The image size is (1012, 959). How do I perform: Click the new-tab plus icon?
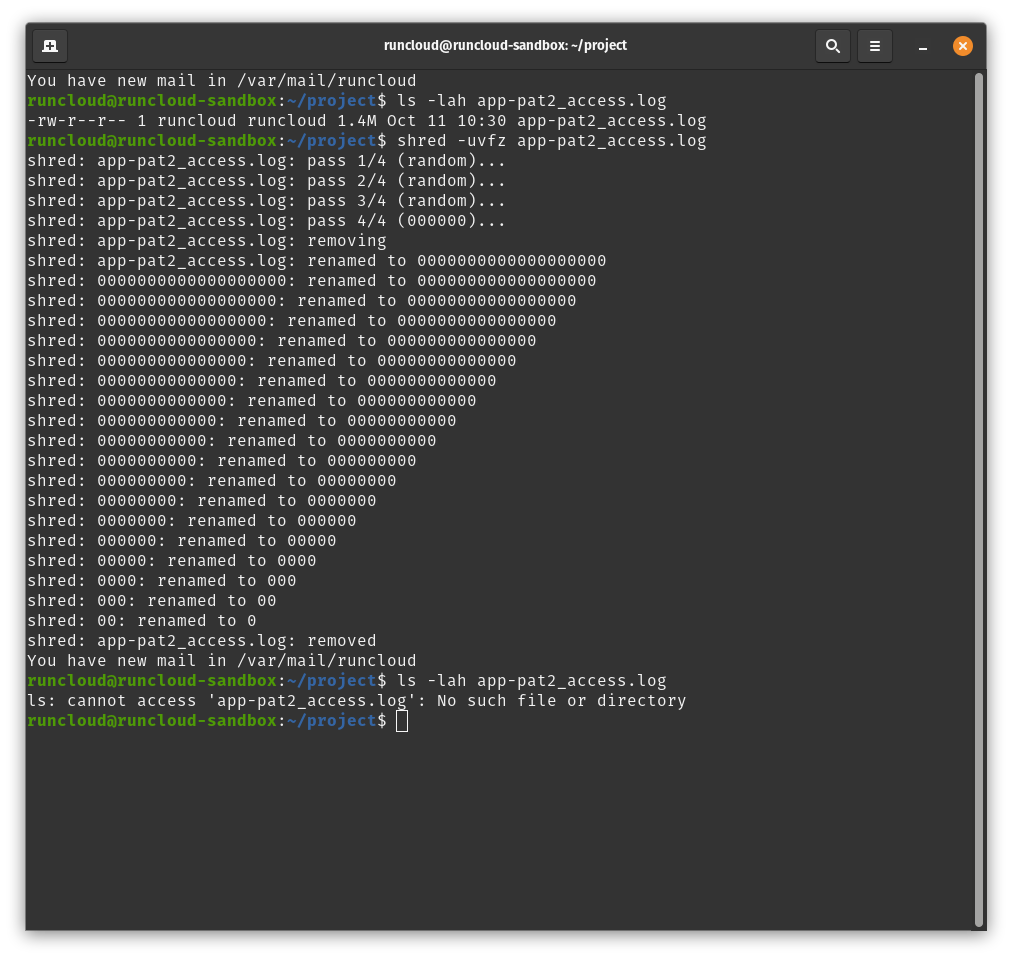click(x=49, y=45)
